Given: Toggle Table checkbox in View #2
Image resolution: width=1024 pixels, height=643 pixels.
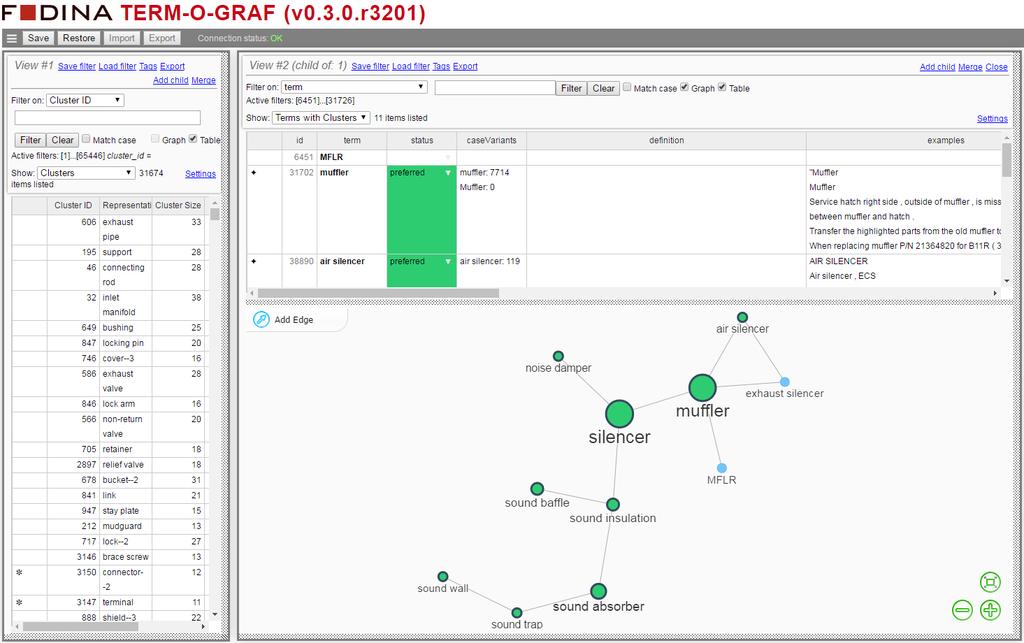Looking at the screenshot, I should (722, 87).
